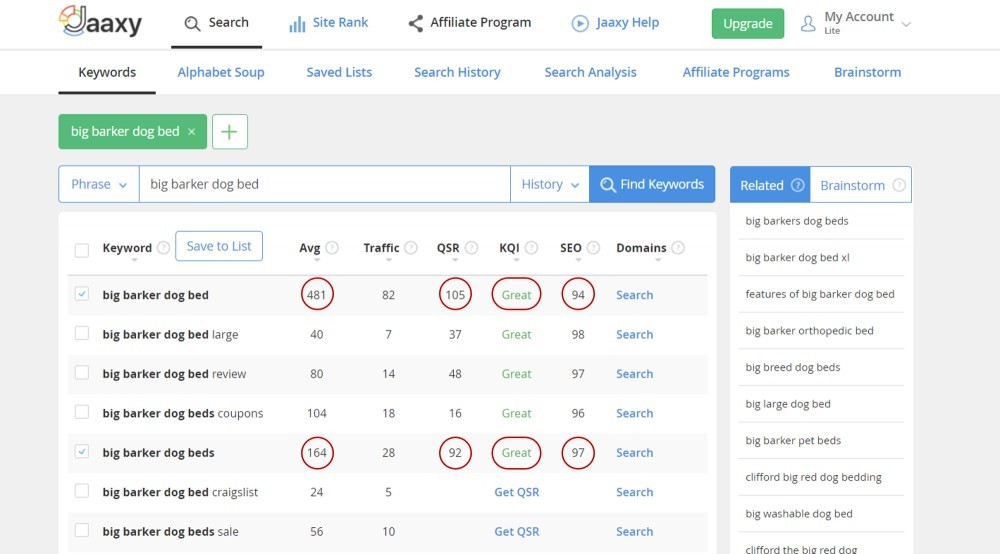
Task: Click related keyword big barkers dog beds
Action: (x=797, y=221)
